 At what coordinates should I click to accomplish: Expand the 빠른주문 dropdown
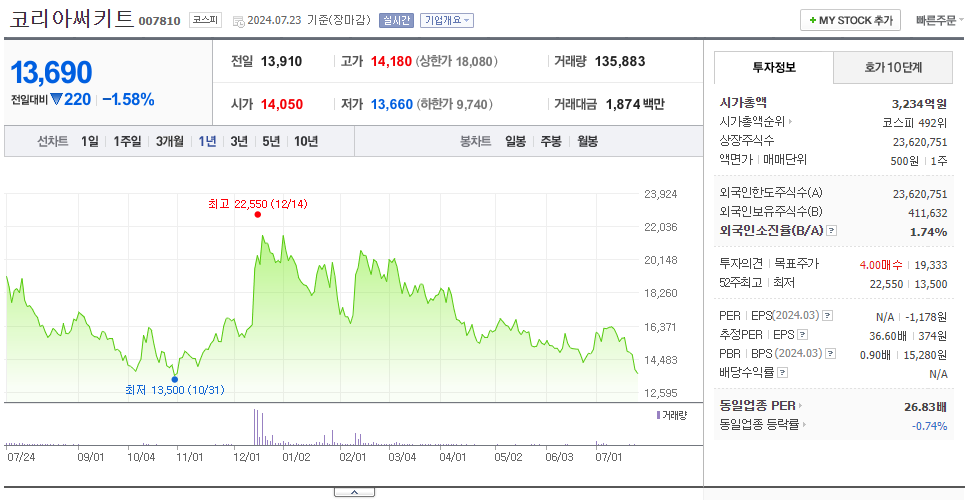pyautogui.click(x=940, y=20)
